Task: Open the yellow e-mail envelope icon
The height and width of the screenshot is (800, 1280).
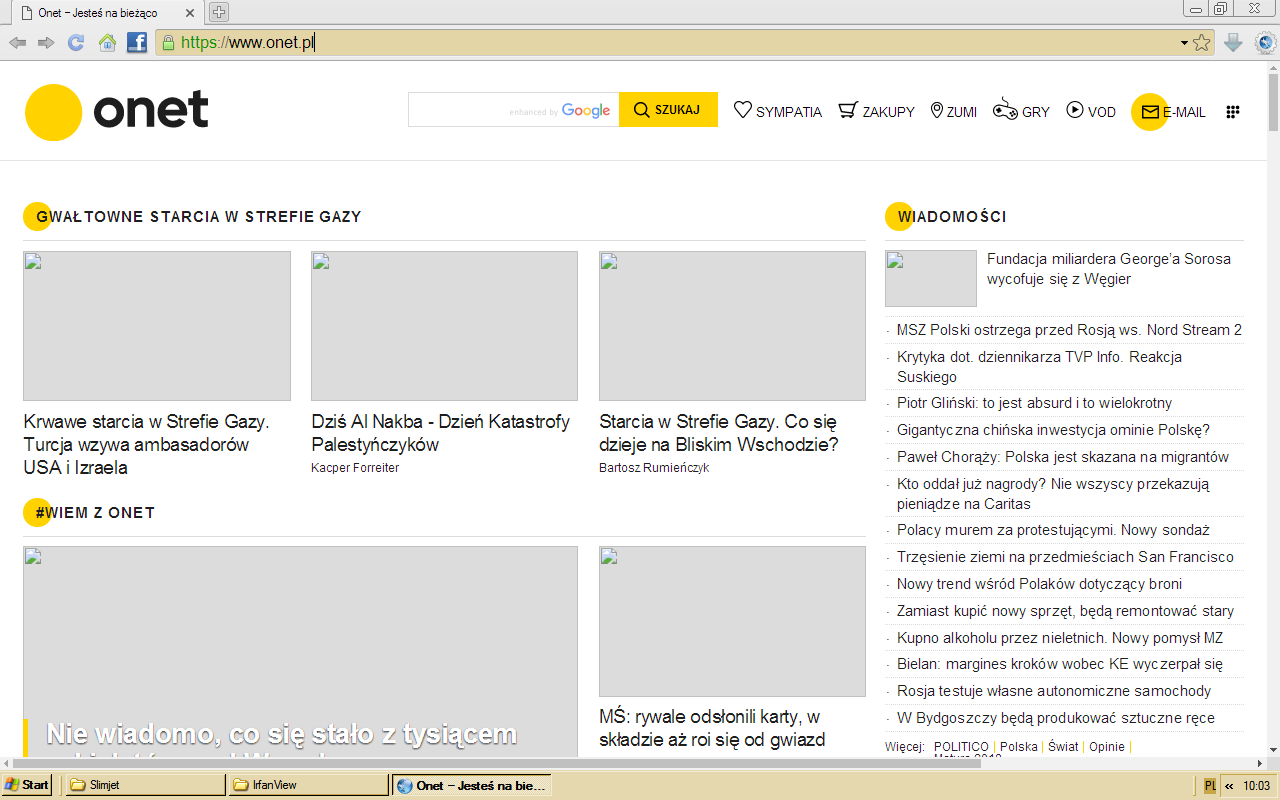Action: tap(1149, 111)
